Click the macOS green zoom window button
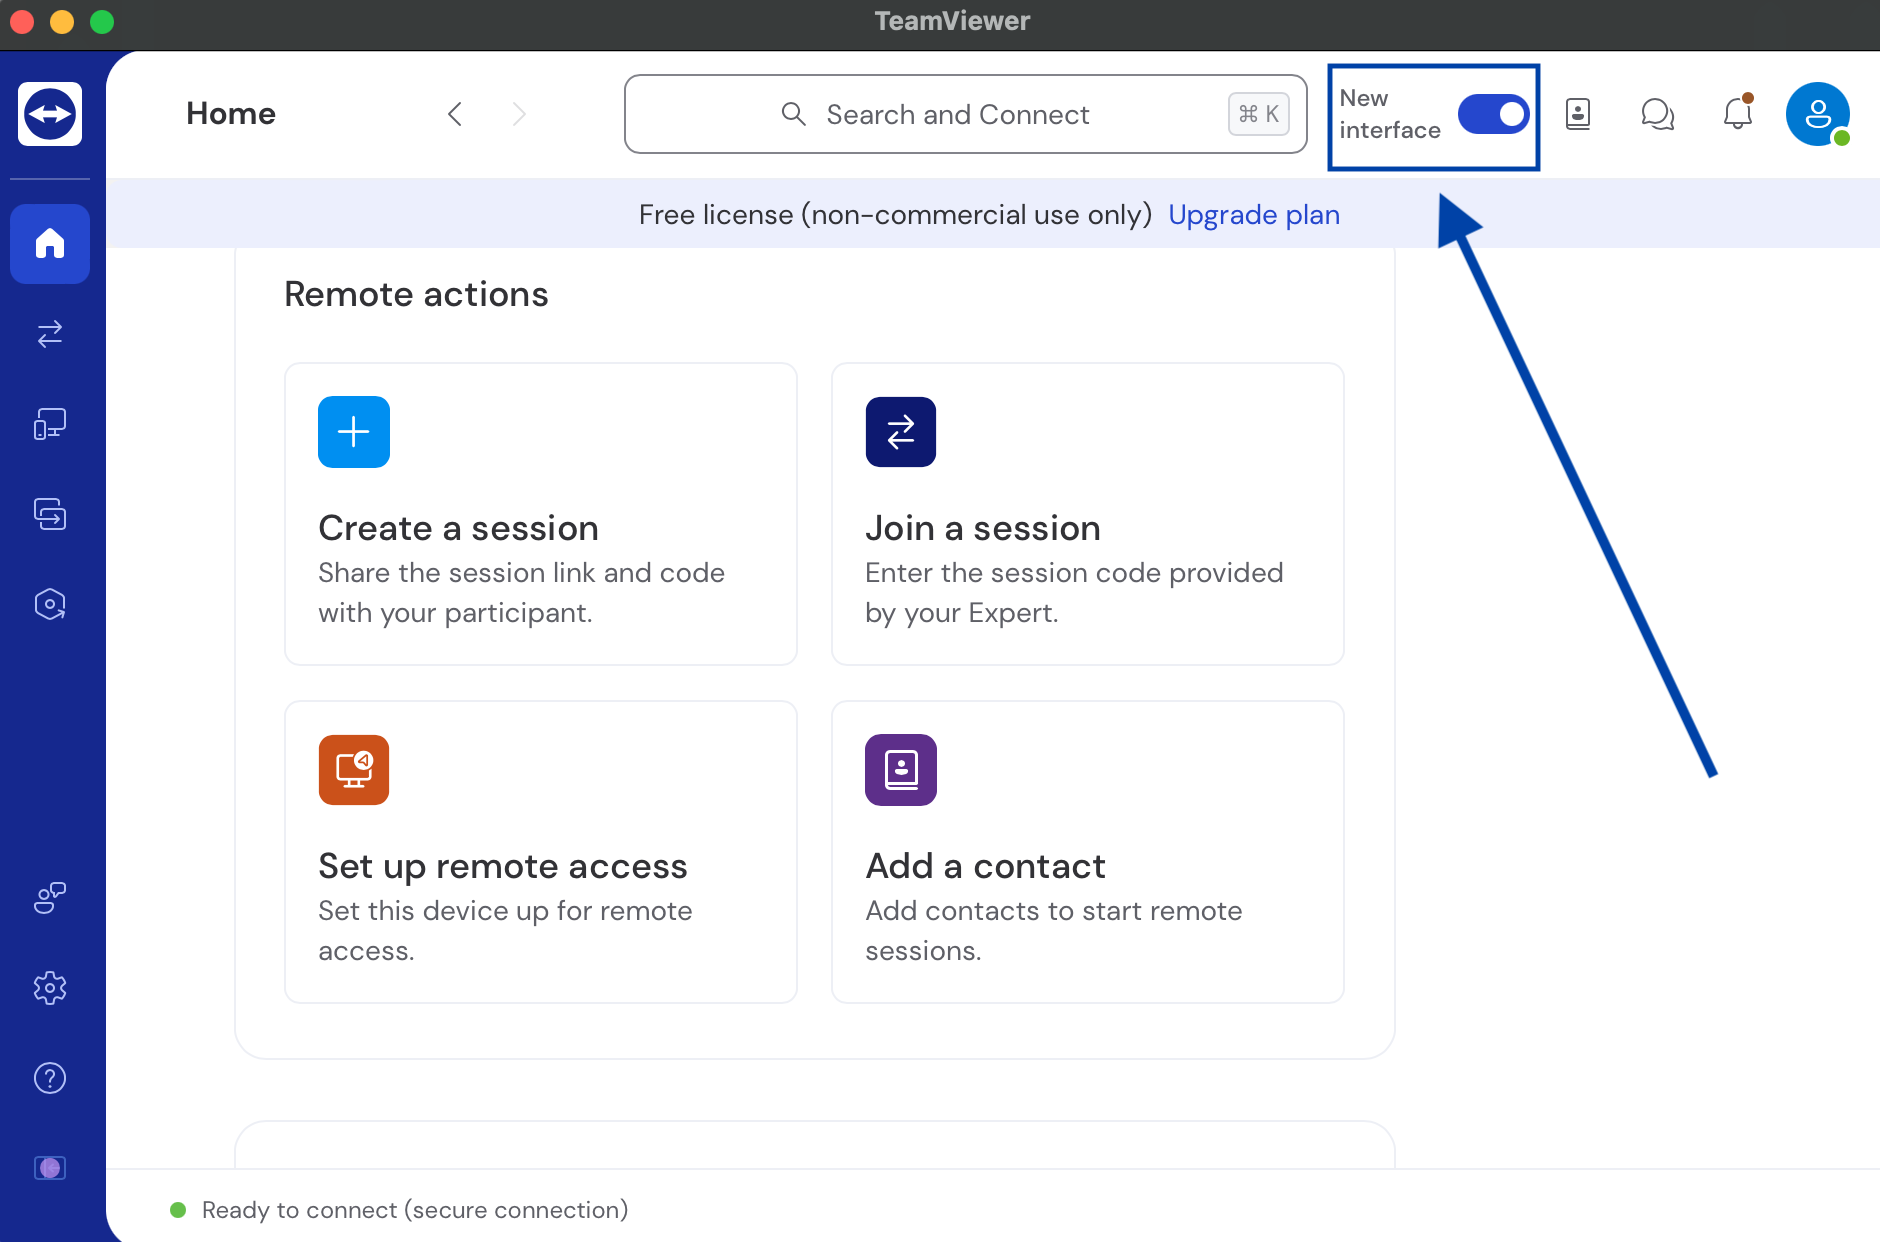The height and width of the screenshot is (1242, 1880). point(102,22)
